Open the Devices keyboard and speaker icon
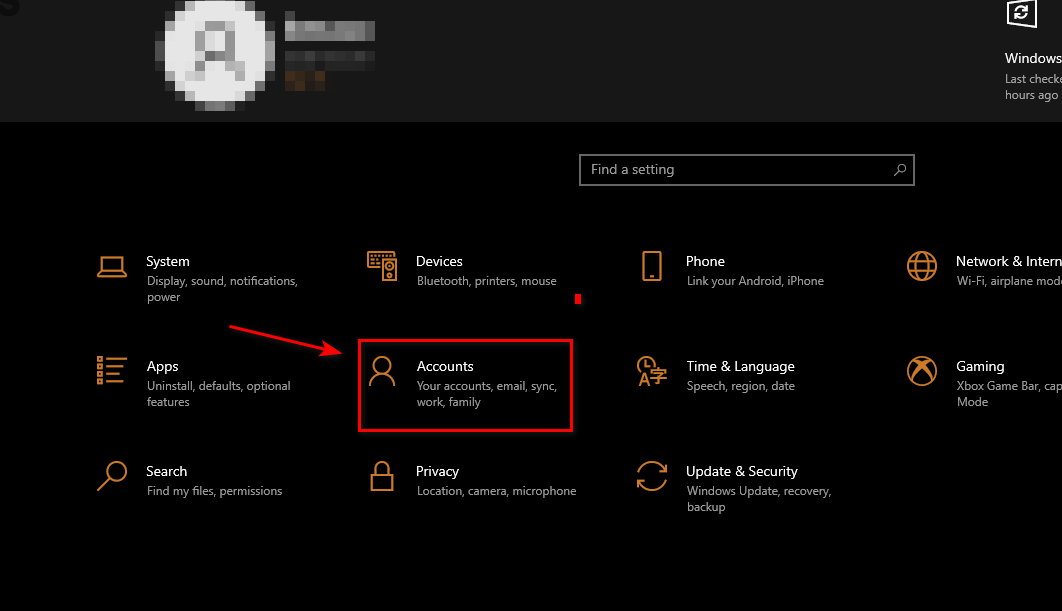The height and width of the screenshot is (611, 1062). point(382,266)
